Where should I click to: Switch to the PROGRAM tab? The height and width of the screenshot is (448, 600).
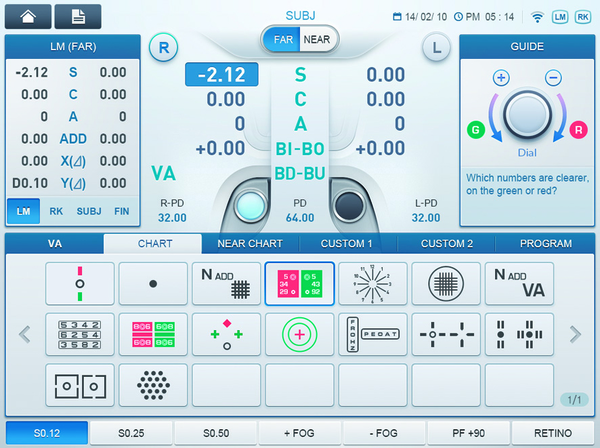tap(546, 243)
